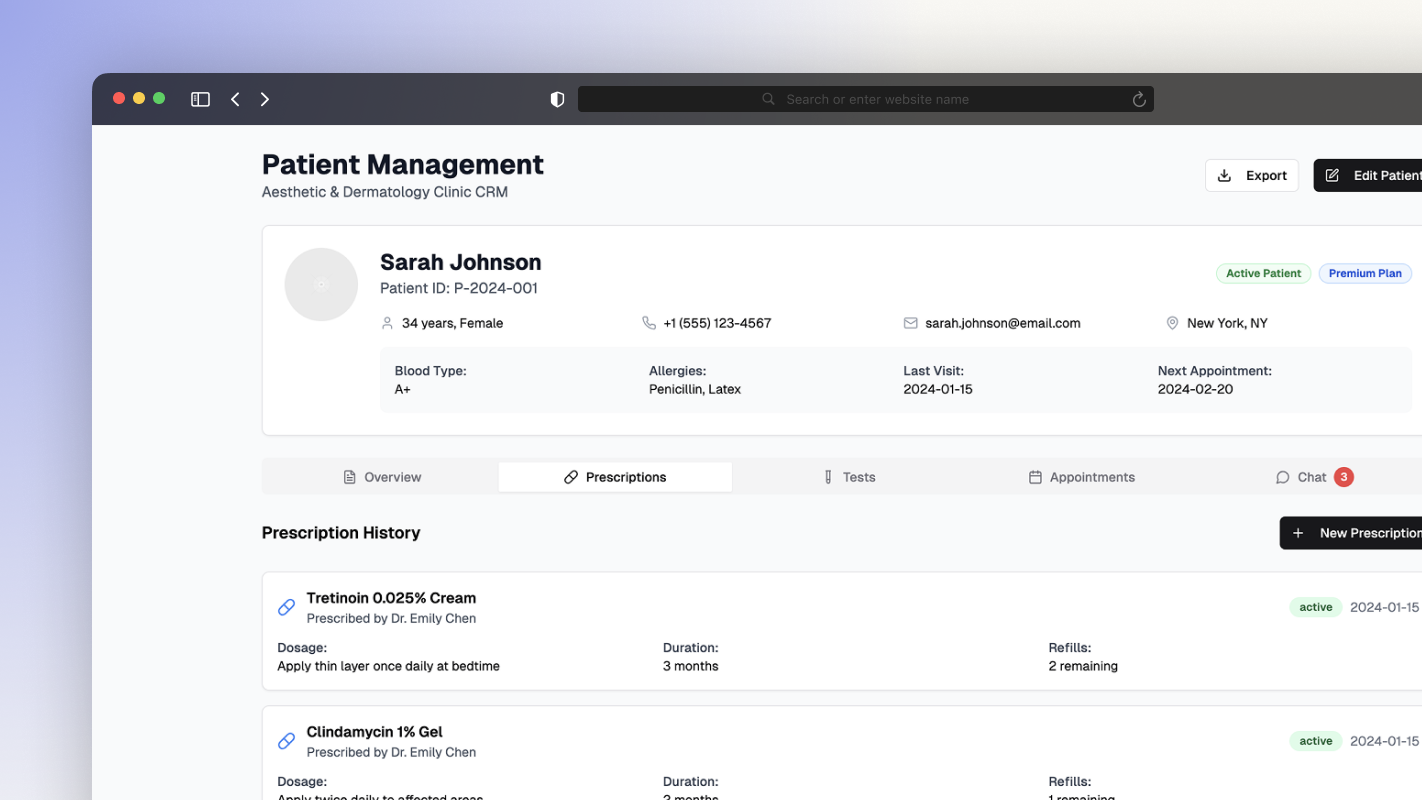The image size is (1422, 800).
Task: Click the pill icon beside Clindamycin 1% Gel
Action: pos(287,741)
